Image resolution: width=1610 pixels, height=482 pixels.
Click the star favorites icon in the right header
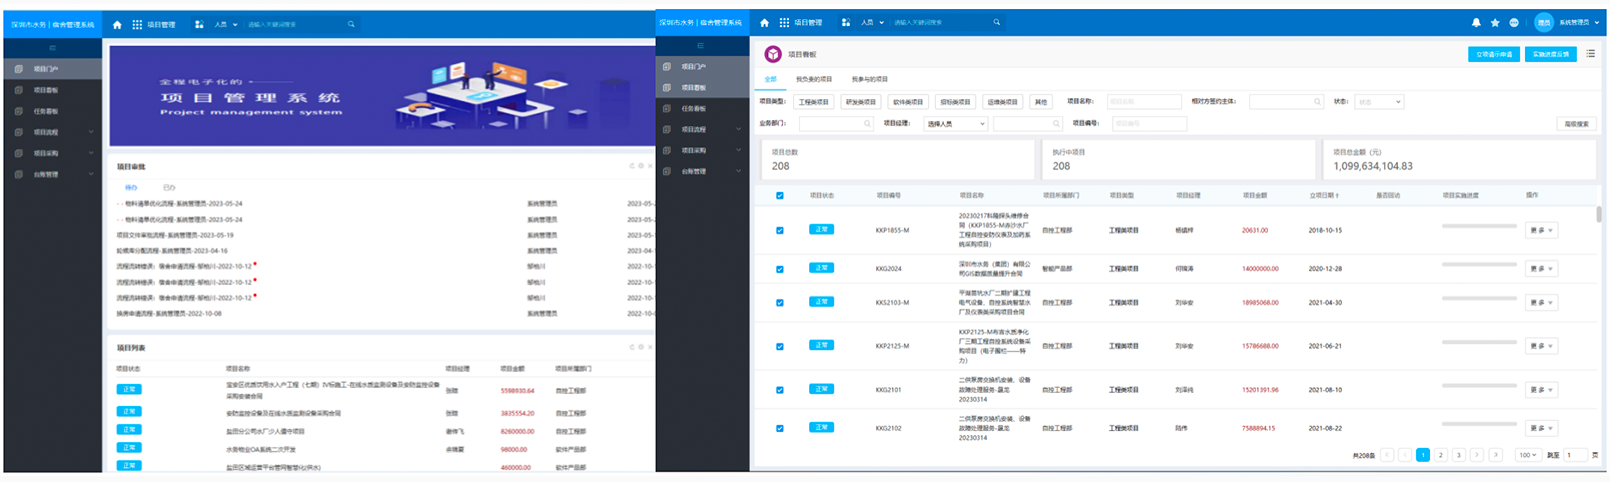pos(1495,23)
